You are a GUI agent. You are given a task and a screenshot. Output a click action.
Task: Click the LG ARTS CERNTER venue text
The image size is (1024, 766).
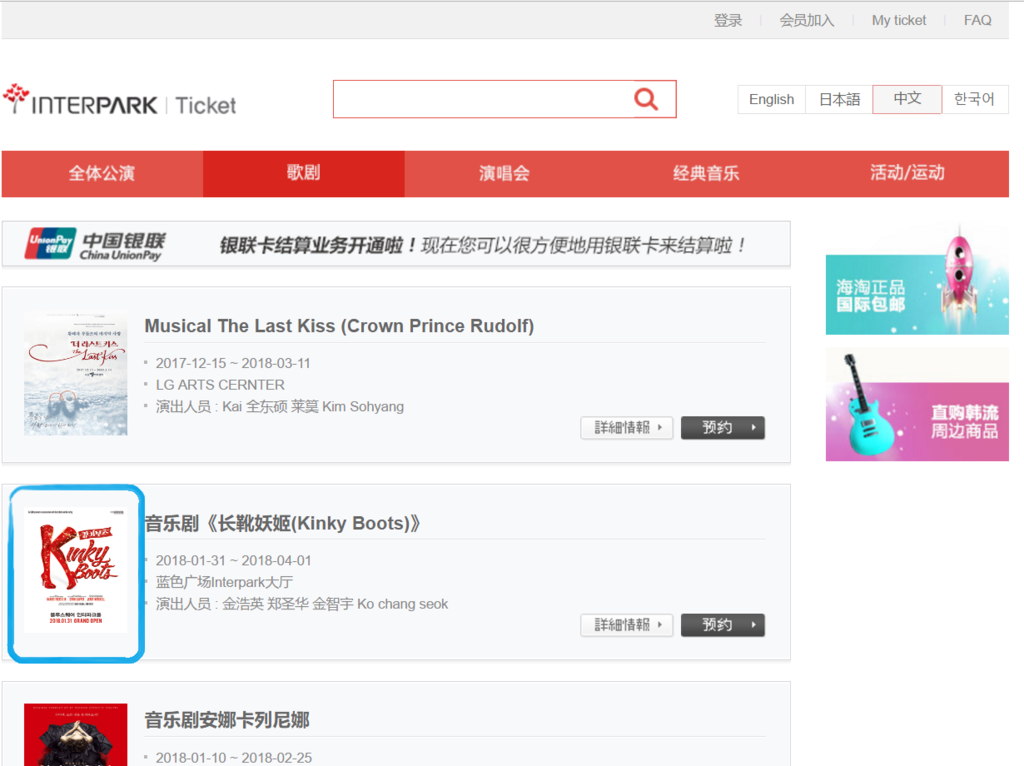[220, 385]
